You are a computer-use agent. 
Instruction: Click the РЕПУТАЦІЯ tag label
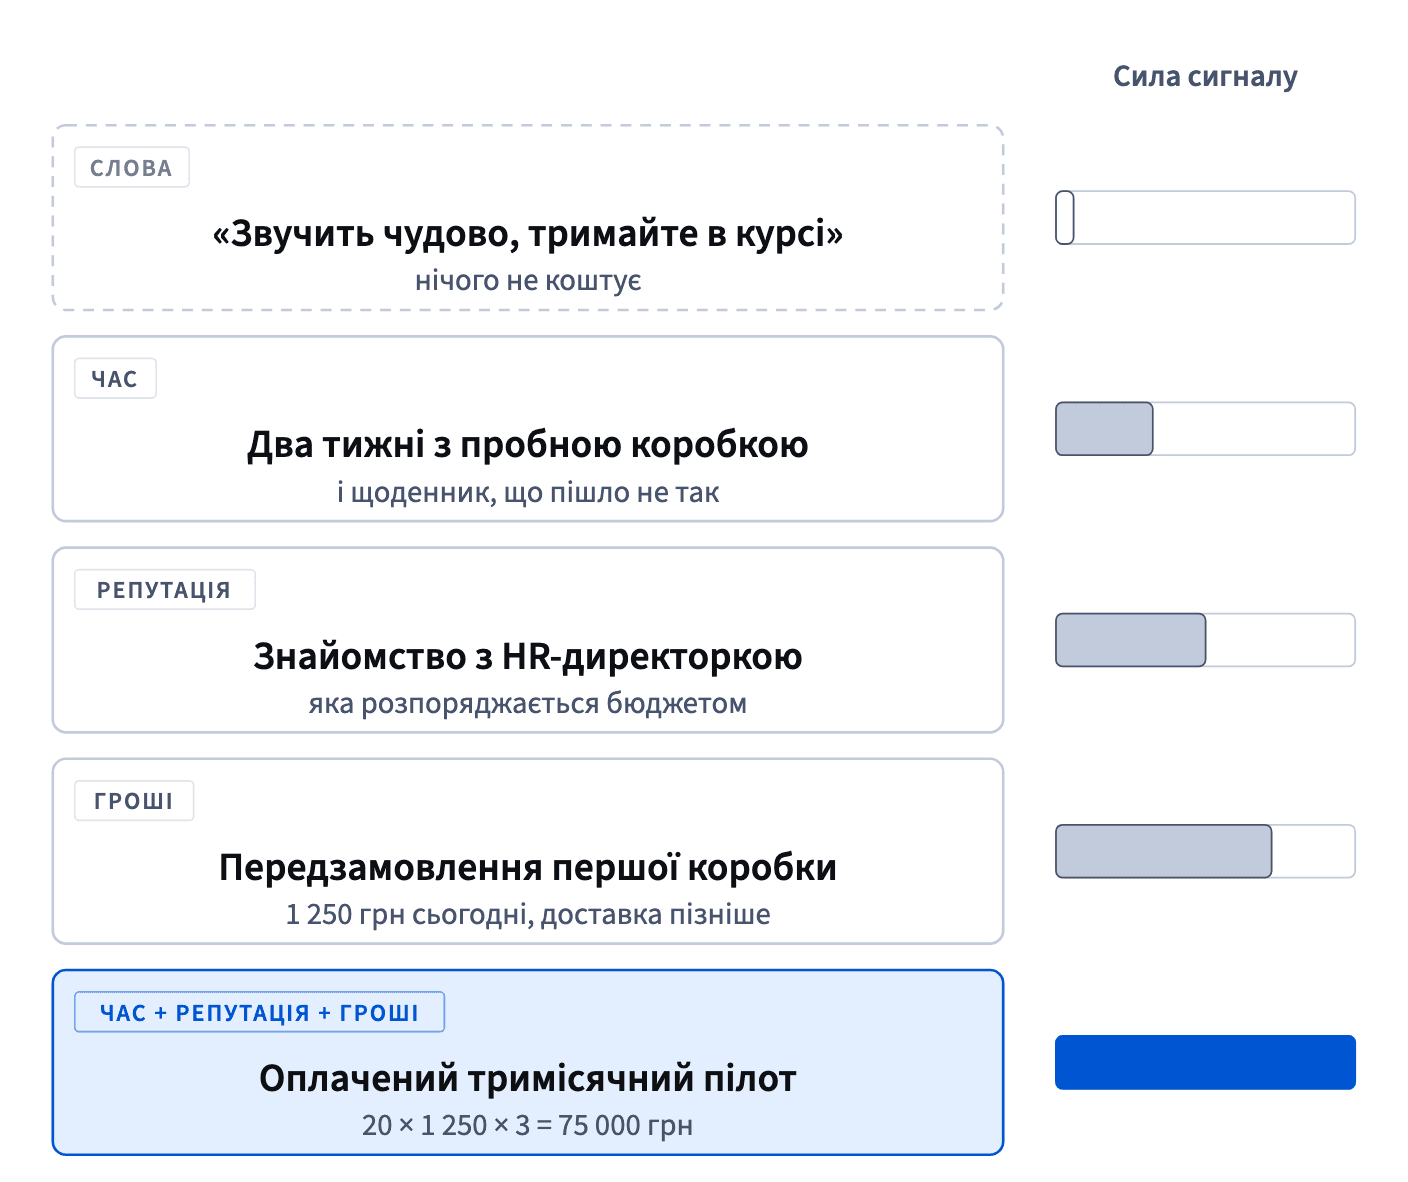pyautogui.click(x=164, y=590)
